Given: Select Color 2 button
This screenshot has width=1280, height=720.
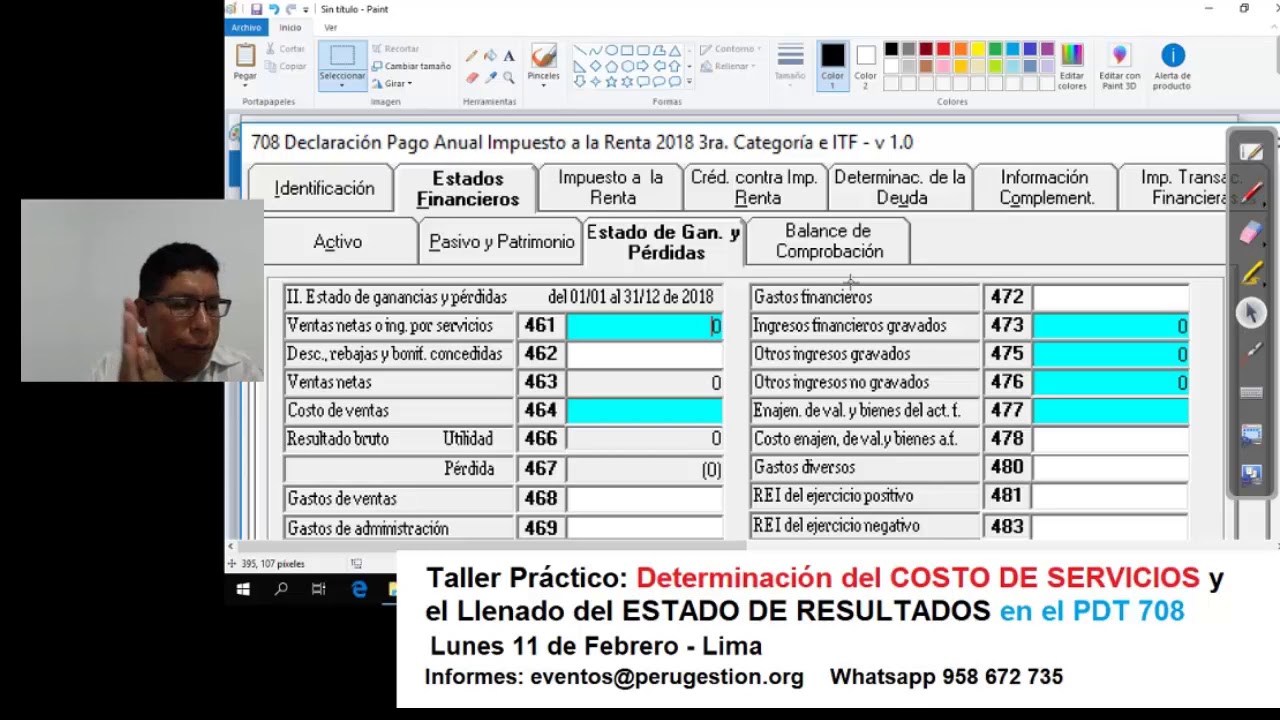Looking at the screenshot, I should pos(865,66).
